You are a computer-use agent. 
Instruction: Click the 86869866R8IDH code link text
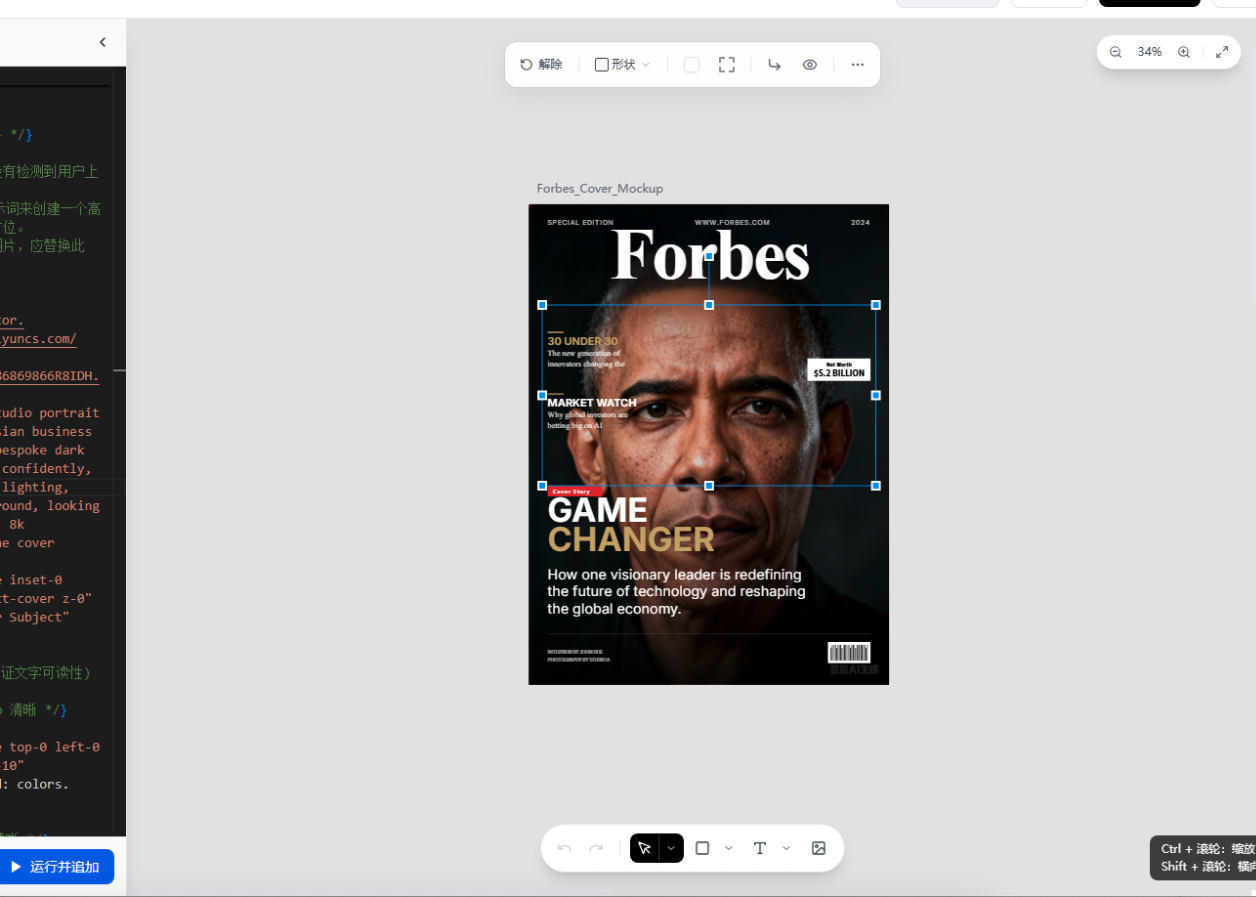click(x=49, y=376)
